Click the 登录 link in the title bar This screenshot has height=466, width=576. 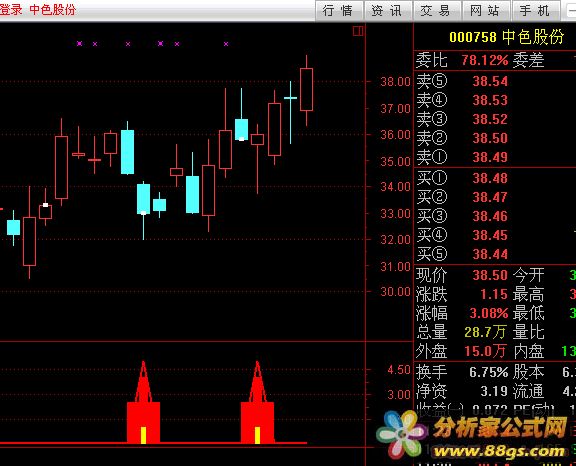click(x=11, y=10)
